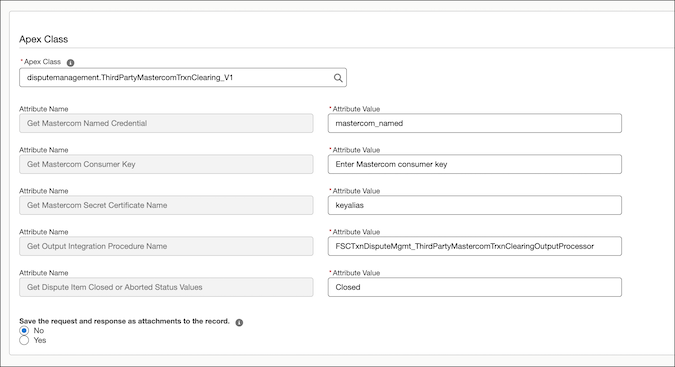Click Get Output Integration Procedure Name field
Viewport: 675px width, 367px height.
166,246
